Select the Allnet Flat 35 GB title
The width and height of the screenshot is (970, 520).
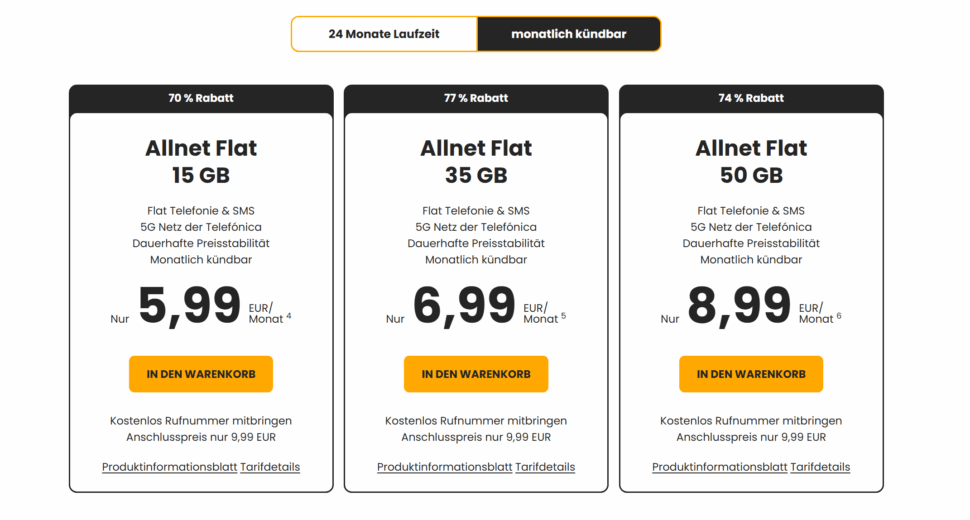click(x=476, y=161)
